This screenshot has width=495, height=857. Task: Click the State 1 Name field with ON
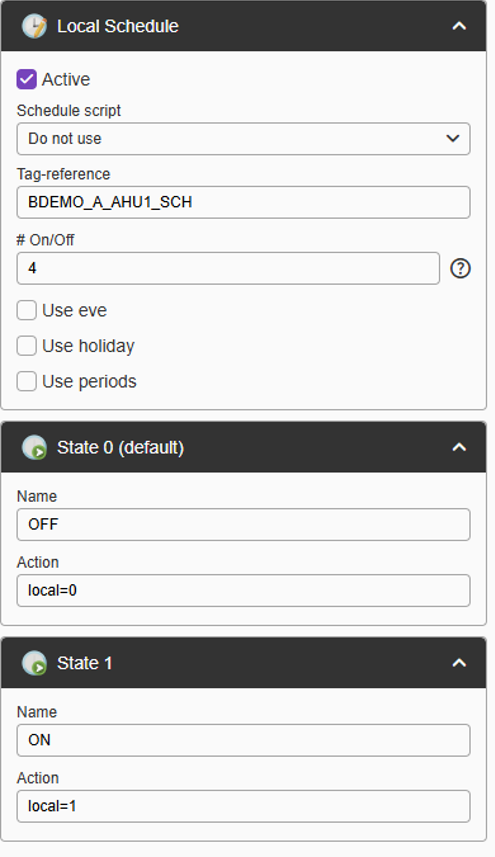click(x=243, y=740)
